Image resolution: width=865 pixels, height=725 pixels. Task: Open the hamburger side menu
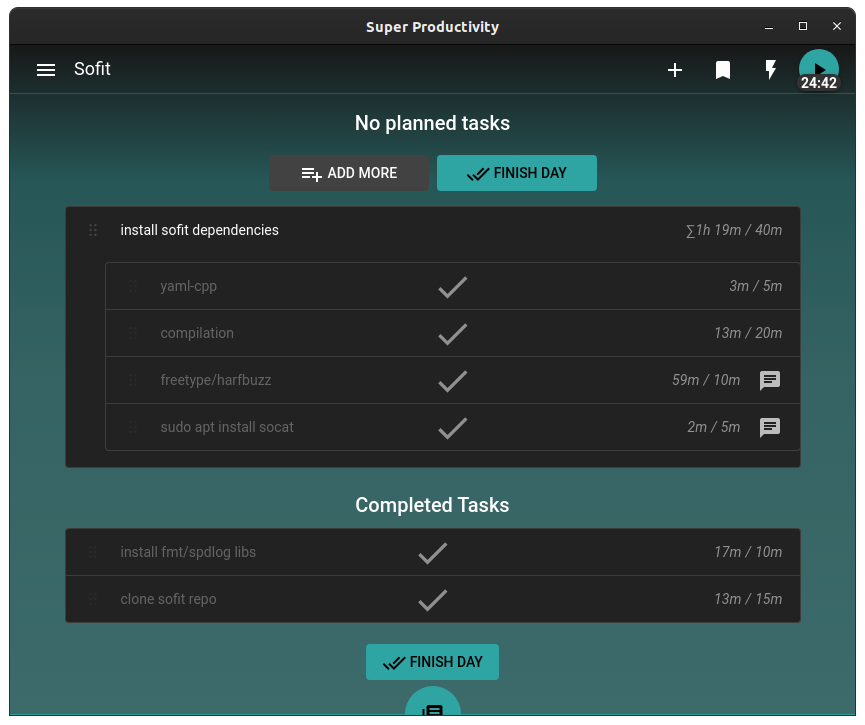click(46, 70)
